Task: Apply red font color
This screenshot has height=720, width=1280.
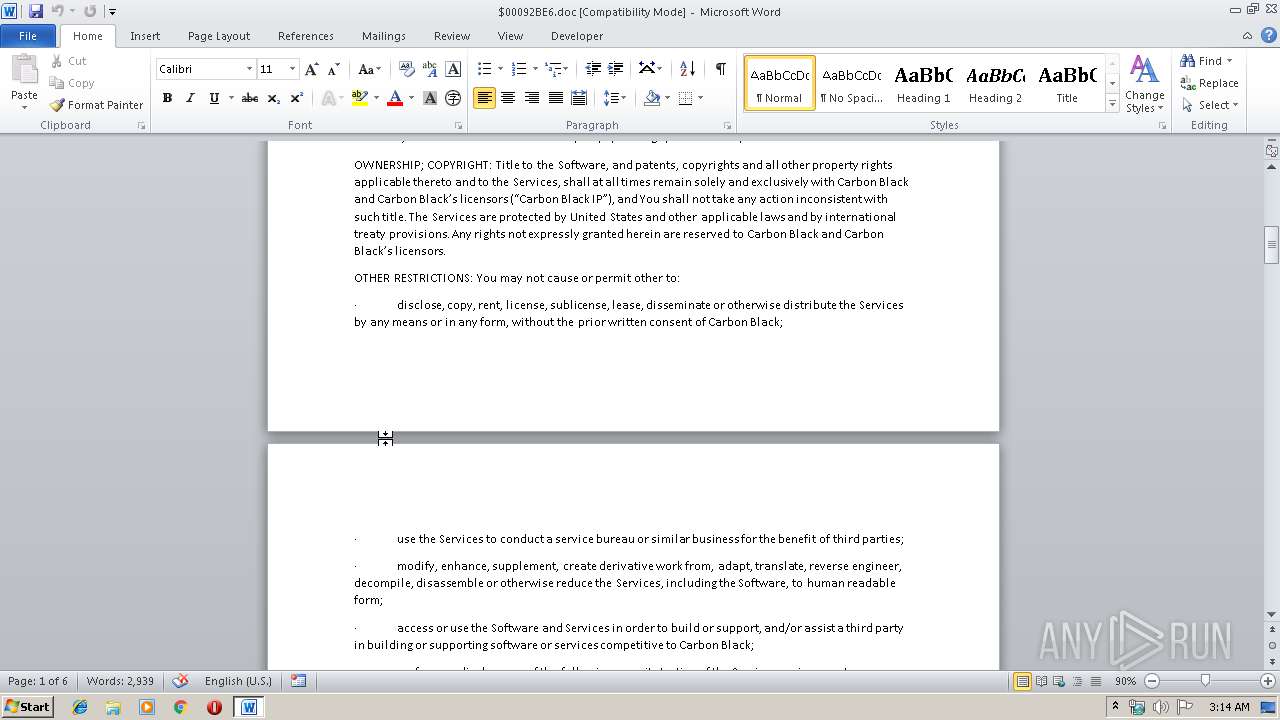Action: click(x=395, y=98)
